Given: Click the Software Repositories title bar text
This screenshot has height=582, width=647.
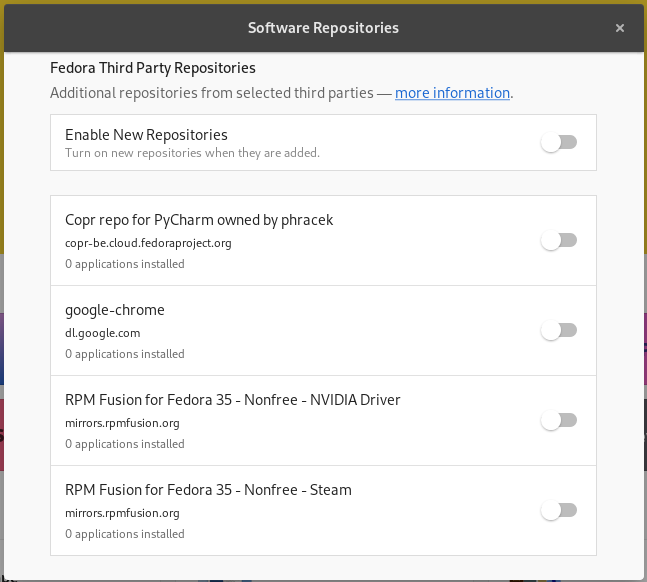Looking at the screenshot, I should (323, 28).
